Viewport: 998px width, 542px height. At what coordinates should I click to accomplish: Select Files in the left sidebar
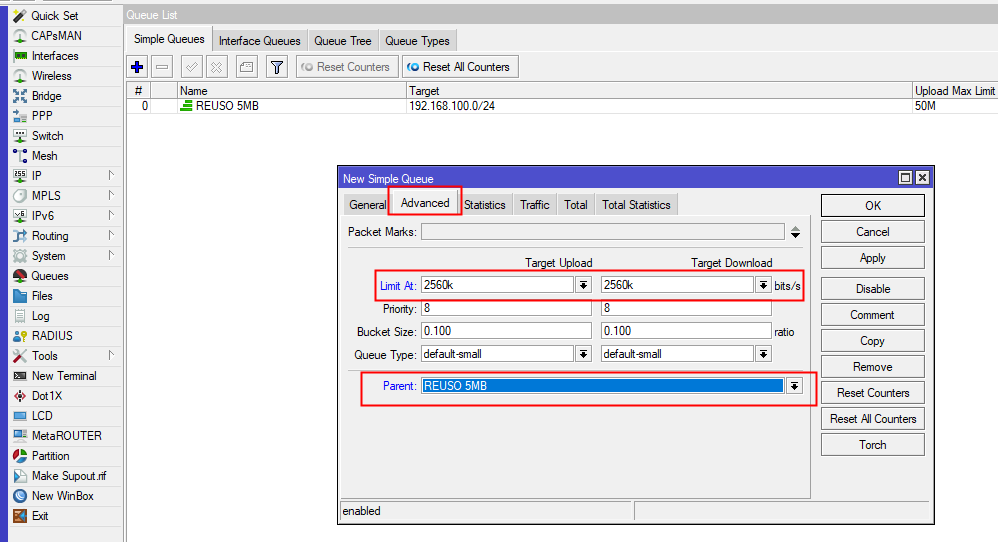tap(42, 296)
